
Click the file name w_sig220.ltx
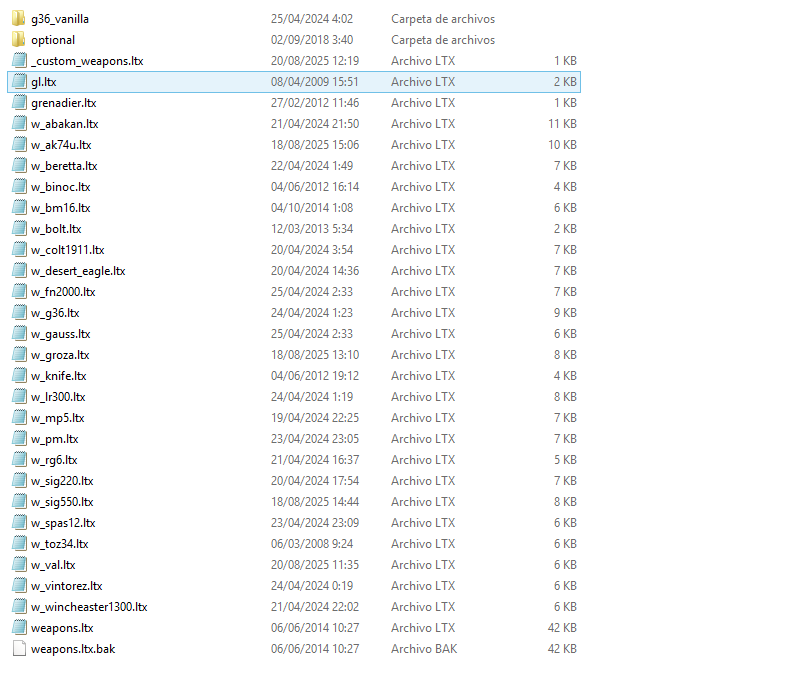[62, 481]
